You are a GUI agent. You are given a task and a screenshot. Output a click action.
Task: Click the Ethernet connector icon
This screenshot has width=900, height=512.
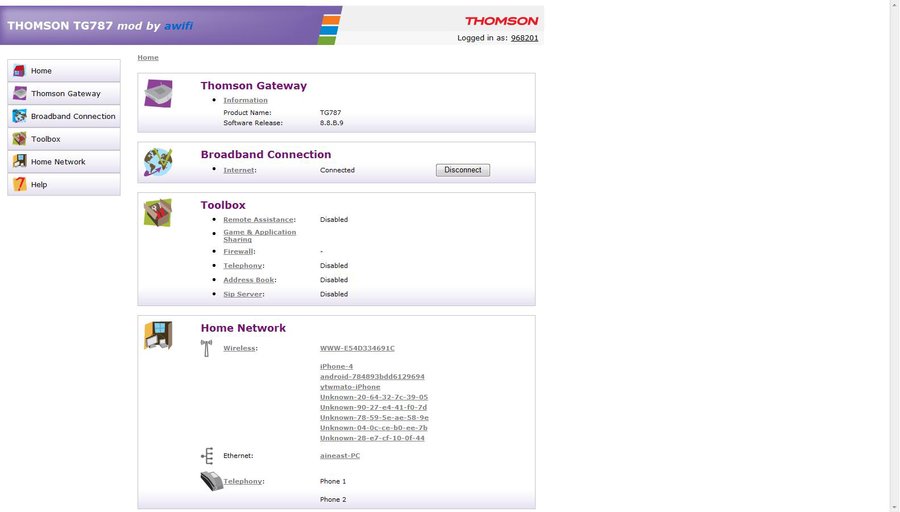coord(207,456)
